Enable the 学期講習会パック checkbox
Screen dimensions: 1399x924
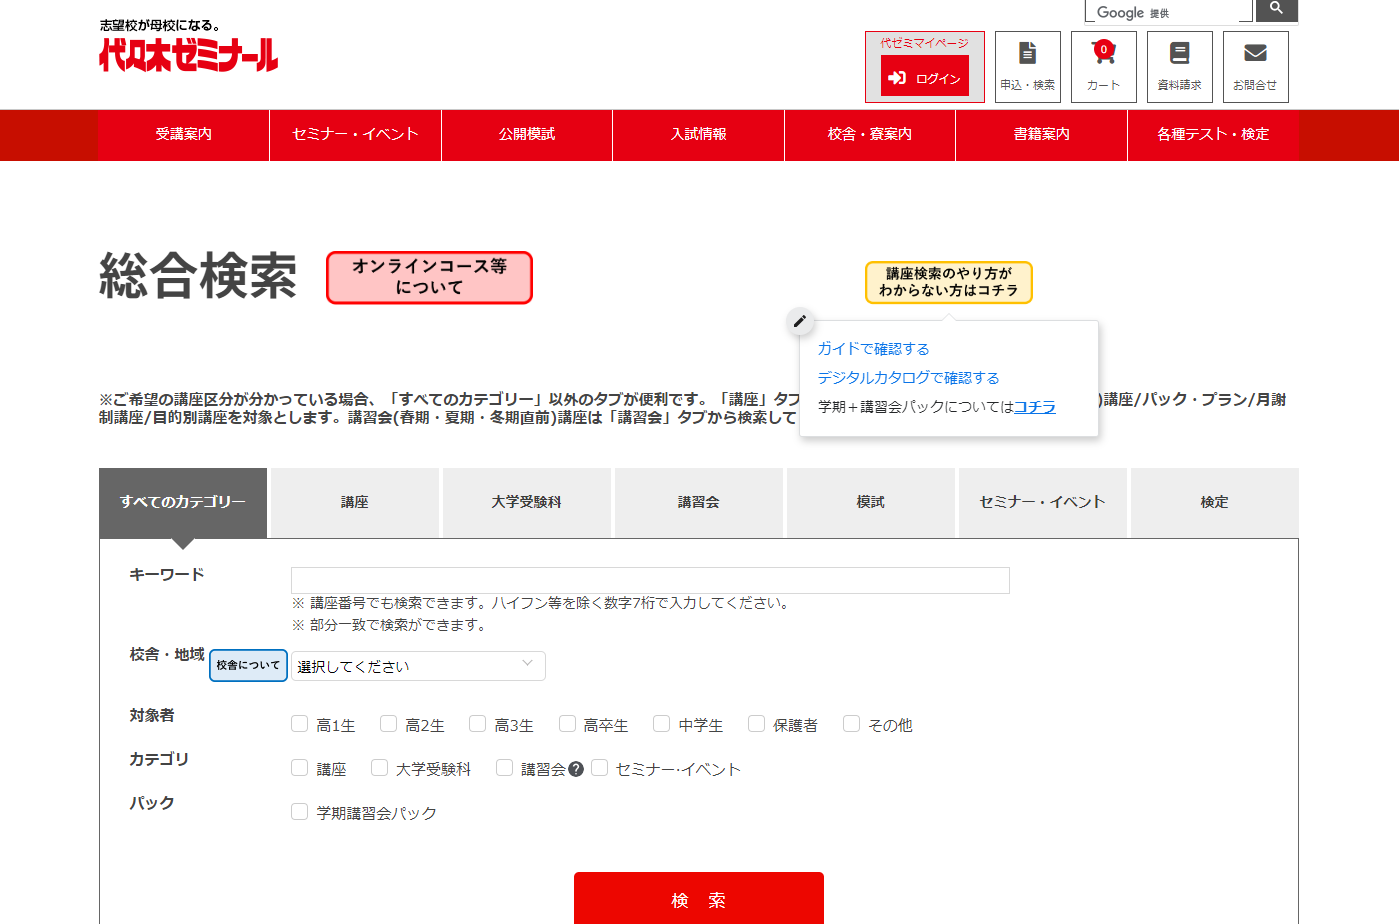point(299,813)
